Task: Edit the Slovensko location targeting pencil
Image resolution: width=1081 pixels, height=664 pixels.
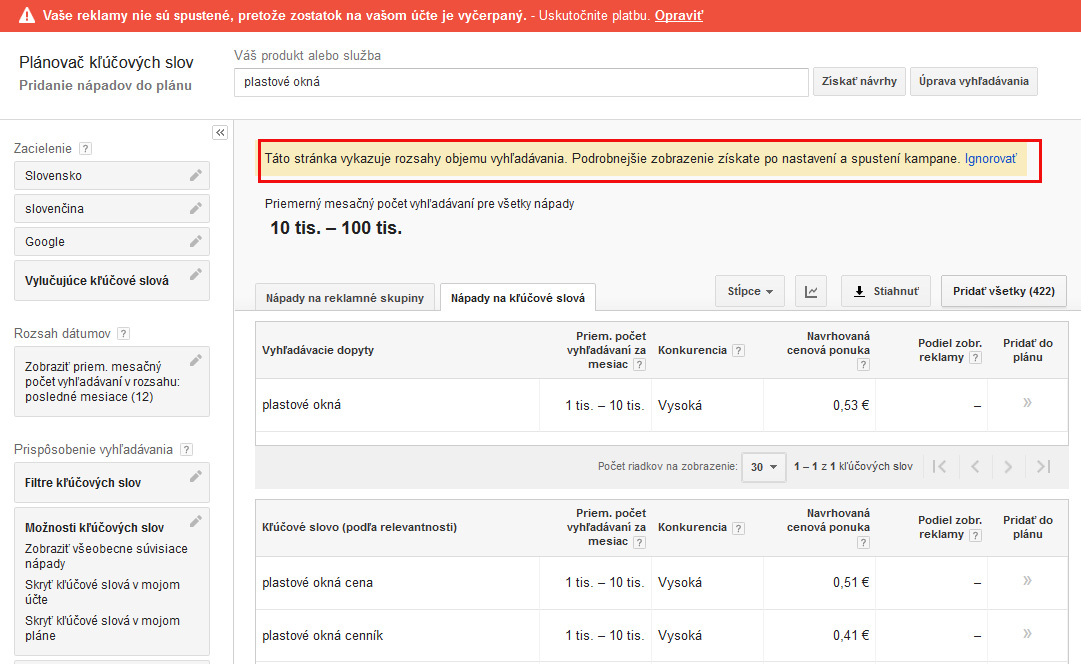Action: 196,175
